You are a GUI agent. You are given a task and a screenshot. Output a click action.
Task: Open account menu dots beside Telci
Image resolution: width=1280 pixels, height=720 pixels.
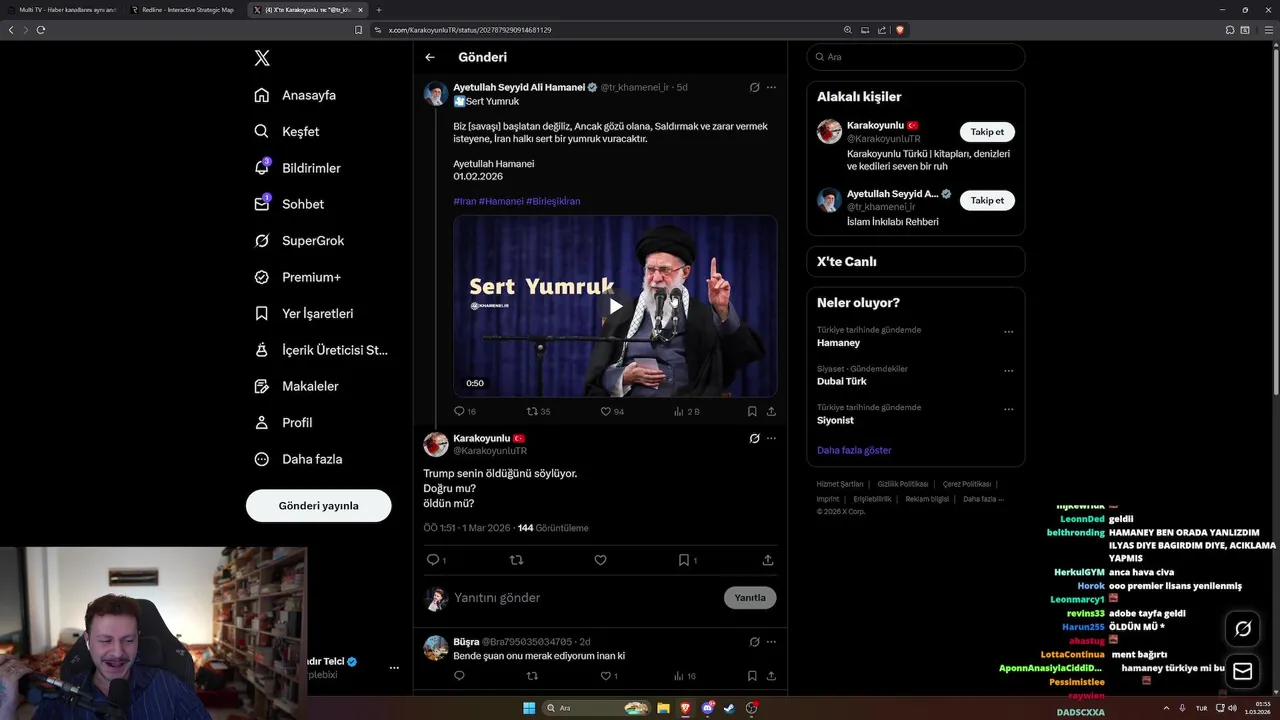394,668
